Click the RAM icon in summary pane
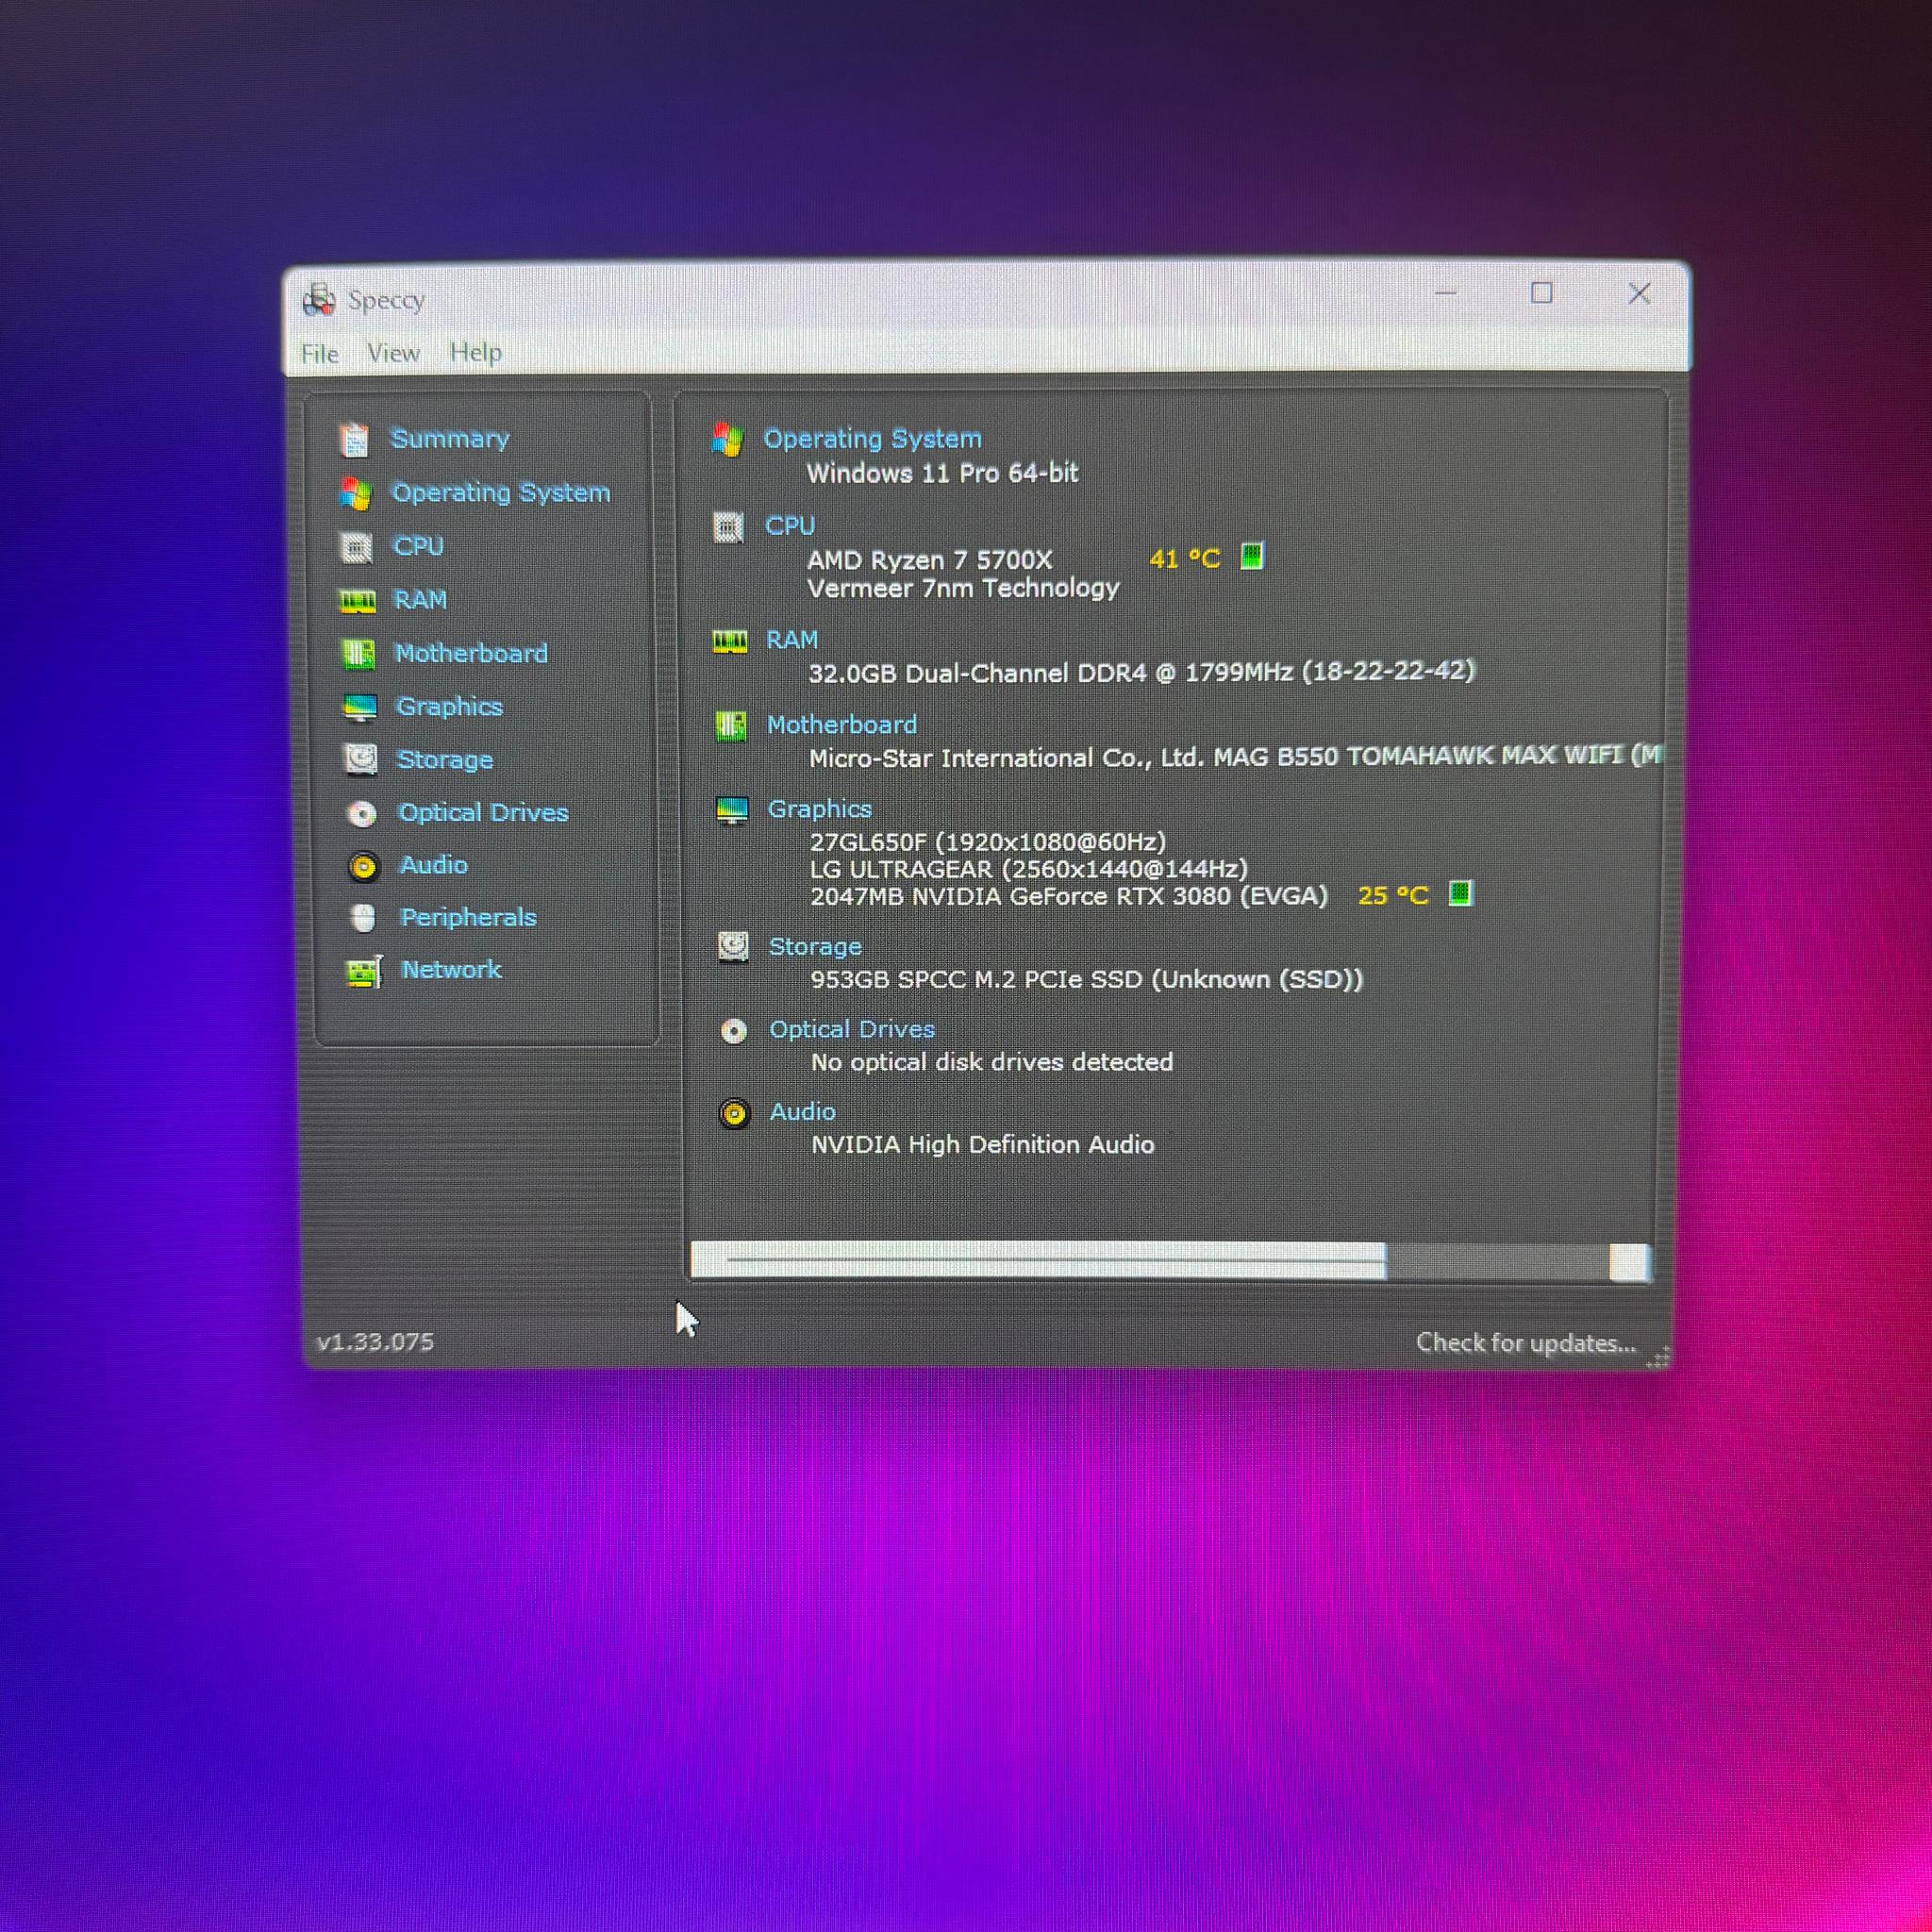 coord(730,641)
